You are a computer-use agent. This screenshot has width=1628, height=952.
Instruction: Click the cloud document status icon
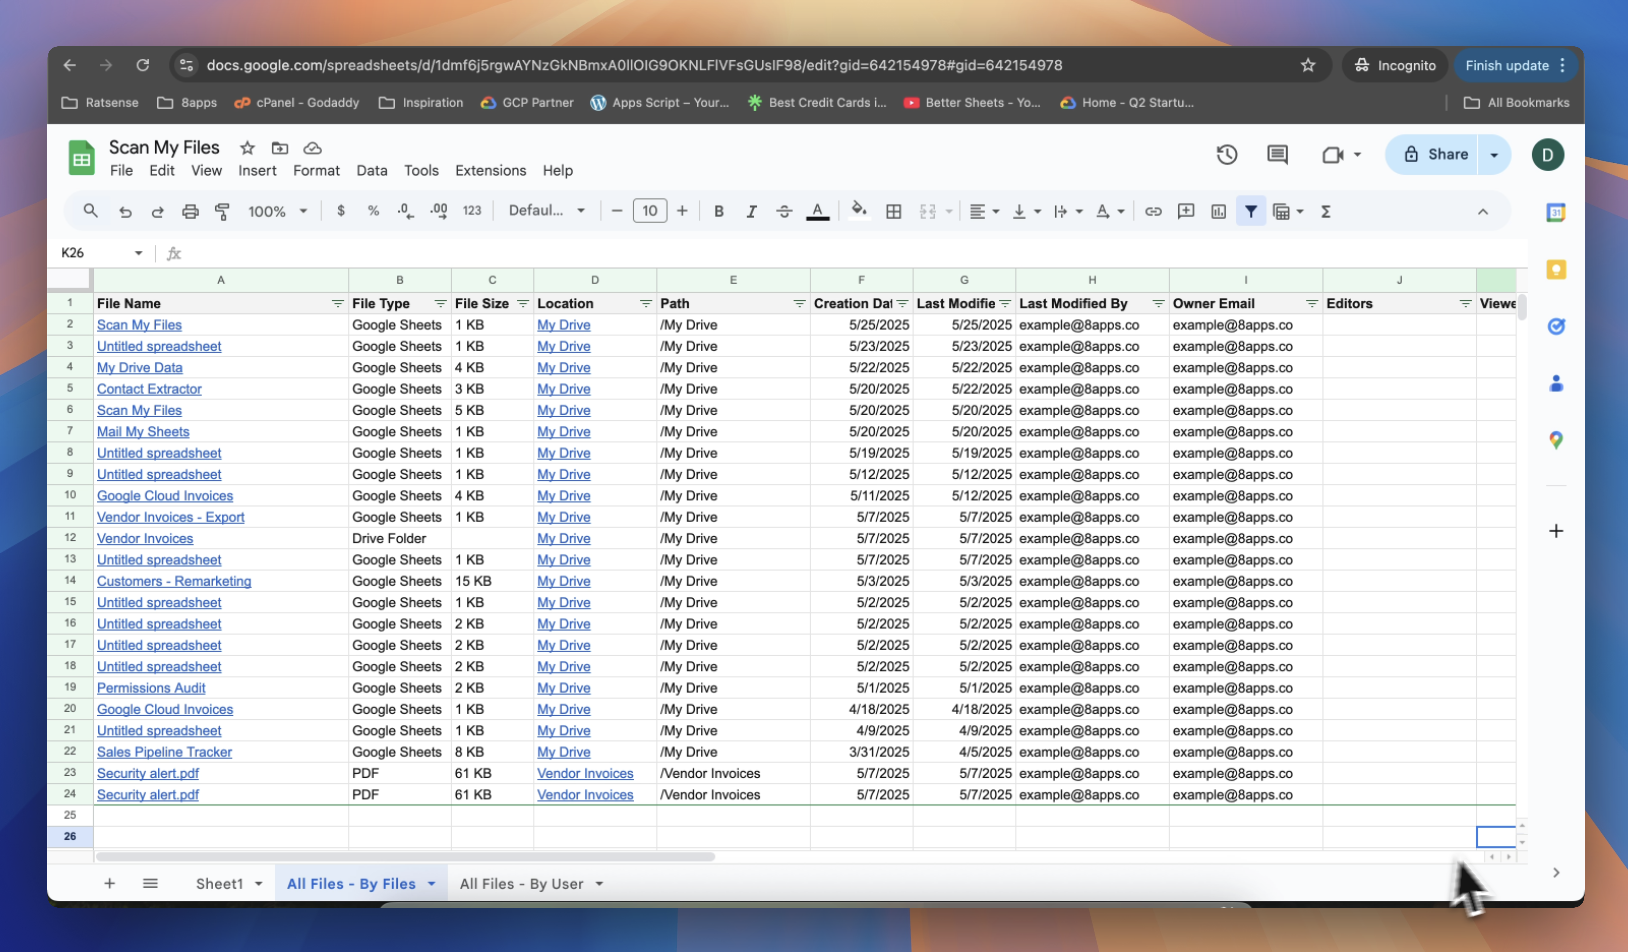[312, 148]
